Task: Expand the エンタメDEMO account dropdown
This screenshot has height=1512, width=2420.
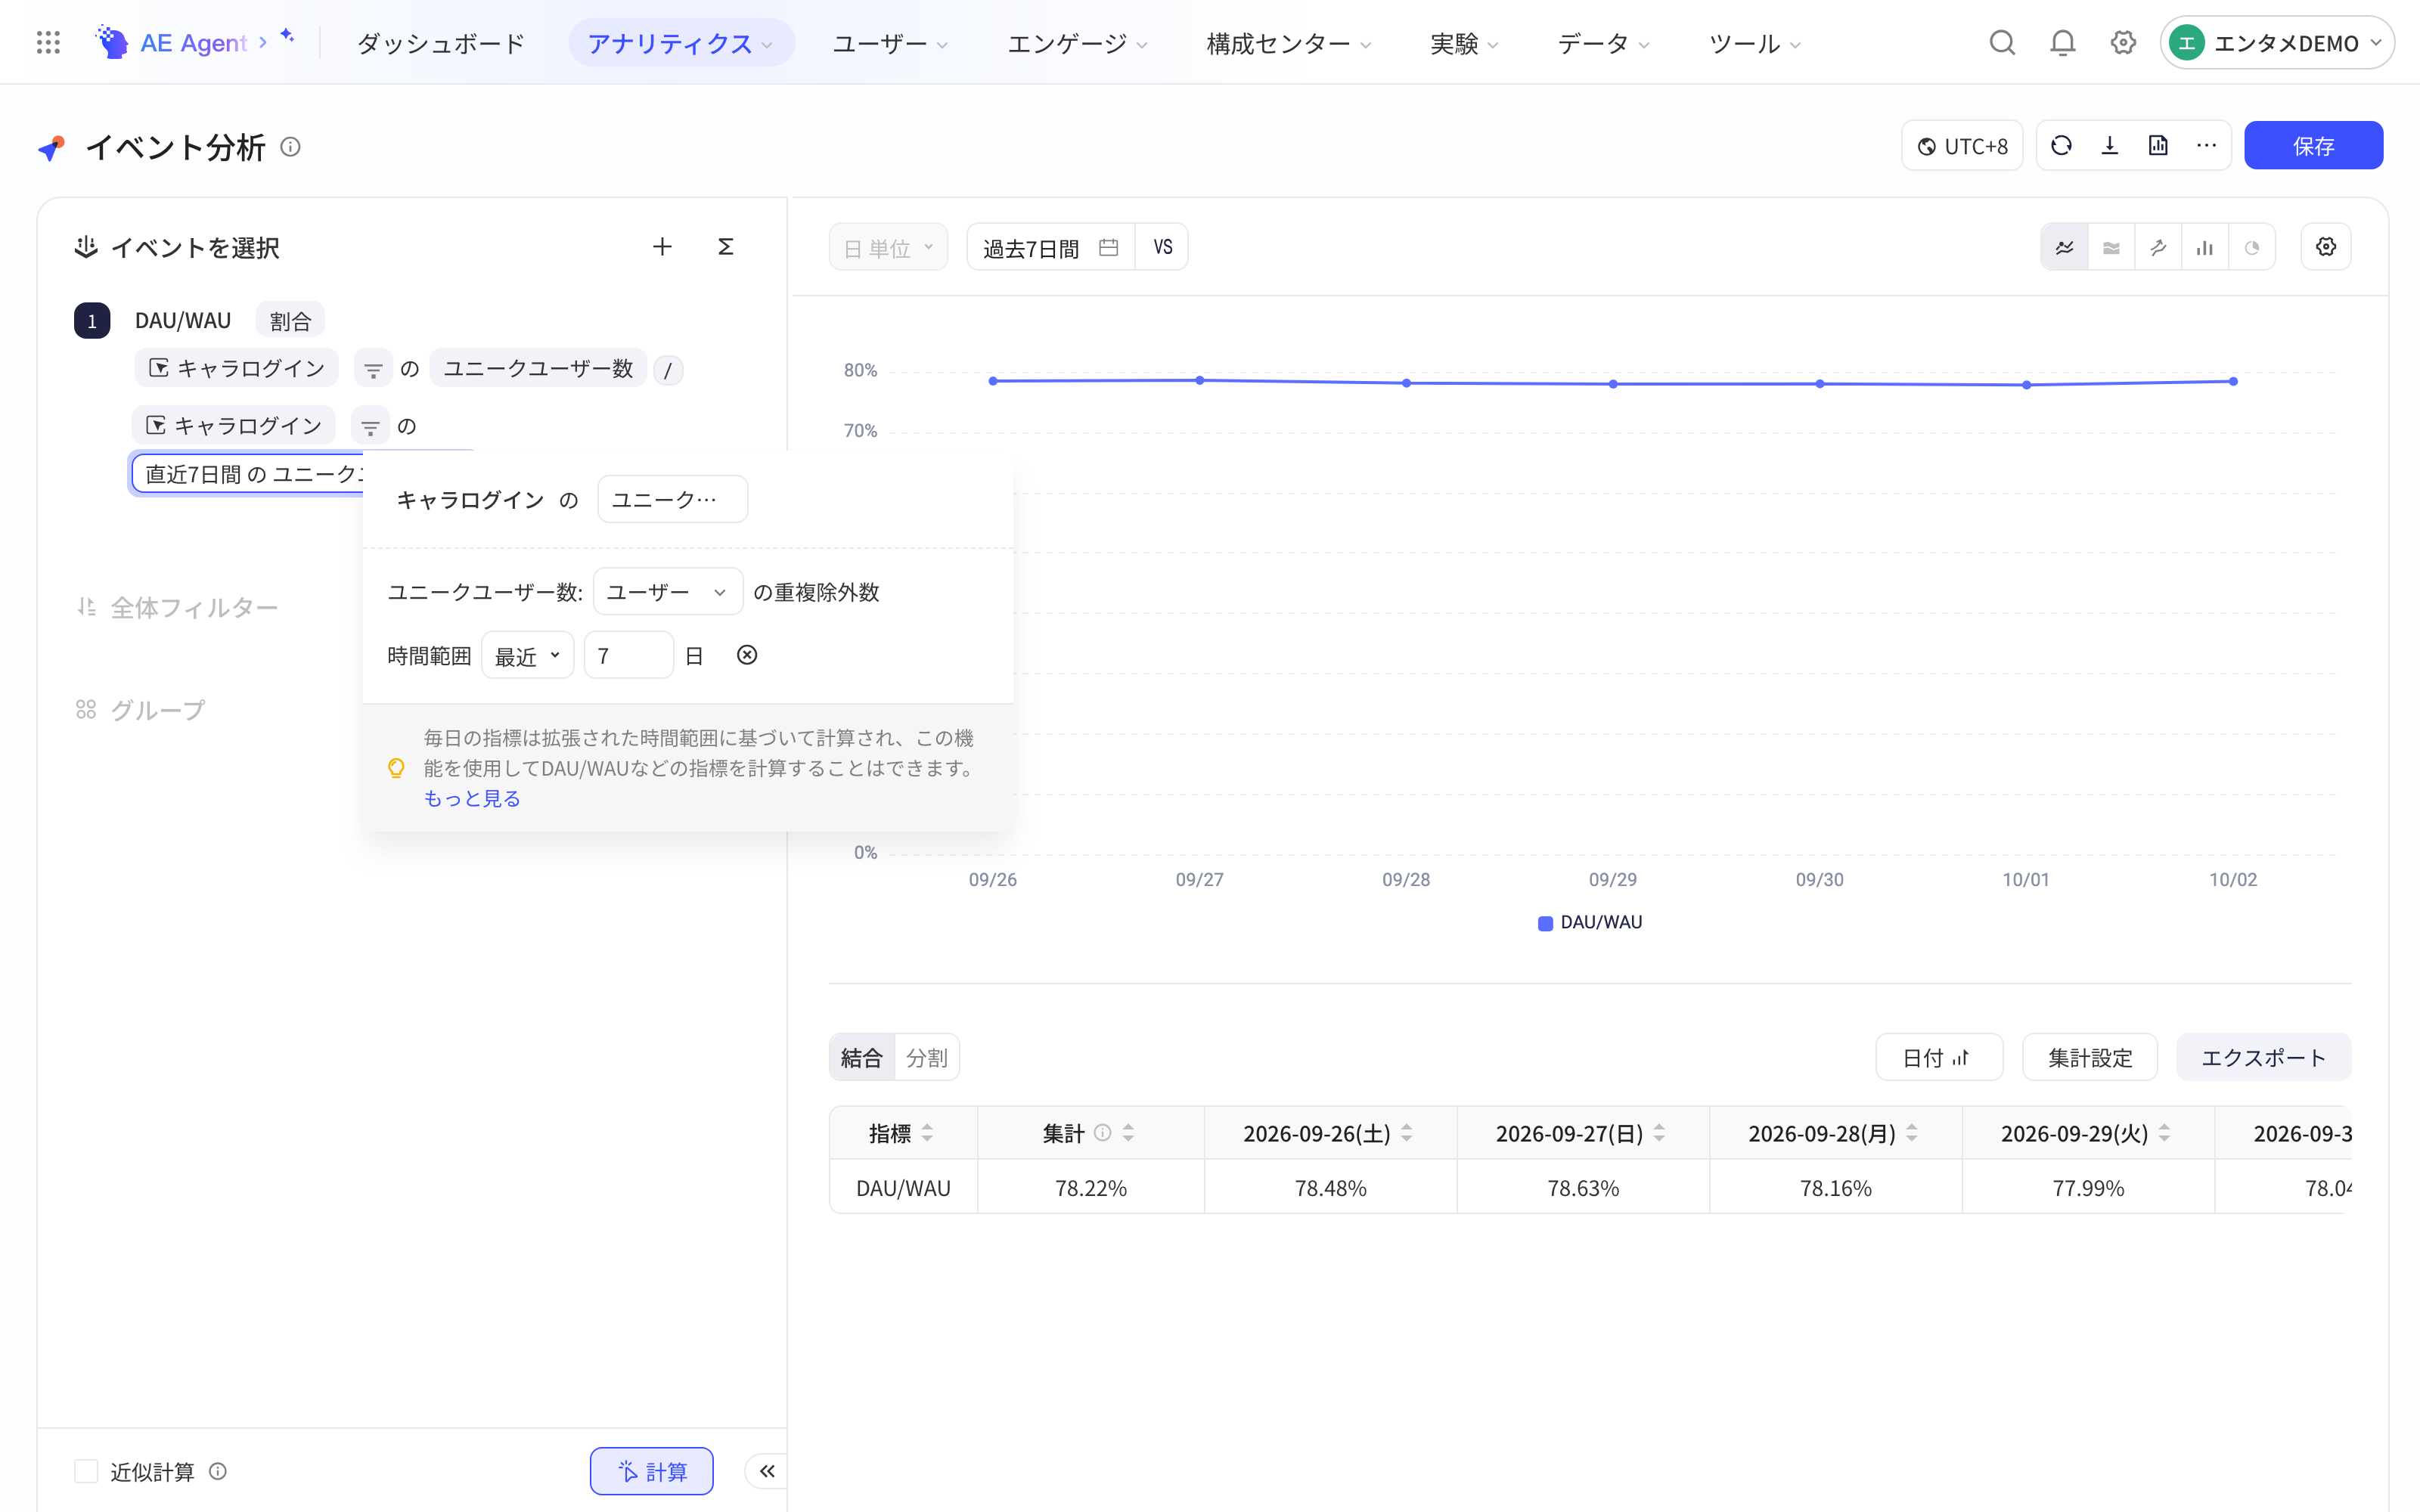Action: pos(2277,43)
